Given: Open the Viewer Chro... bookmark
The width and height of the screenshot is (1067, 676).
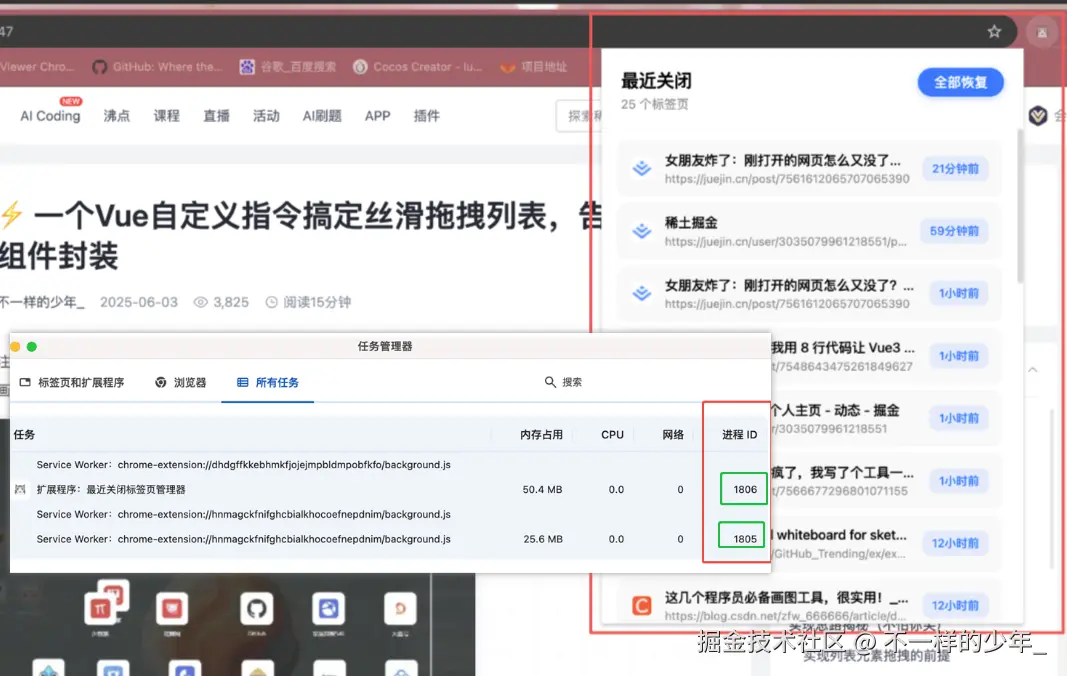Looking at the screenshot, I should point(37,67).
